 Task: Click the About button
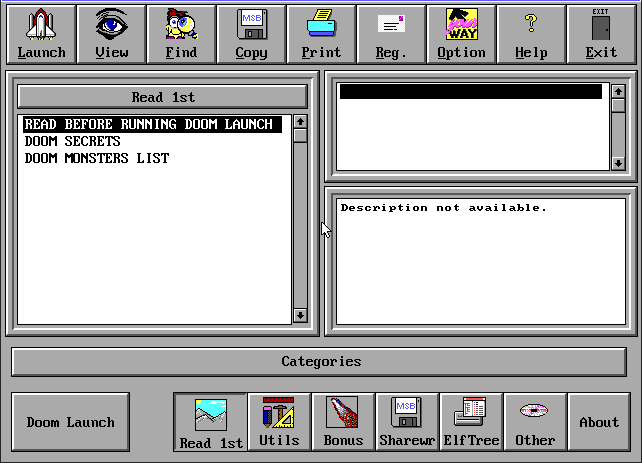tap(599, 422)
